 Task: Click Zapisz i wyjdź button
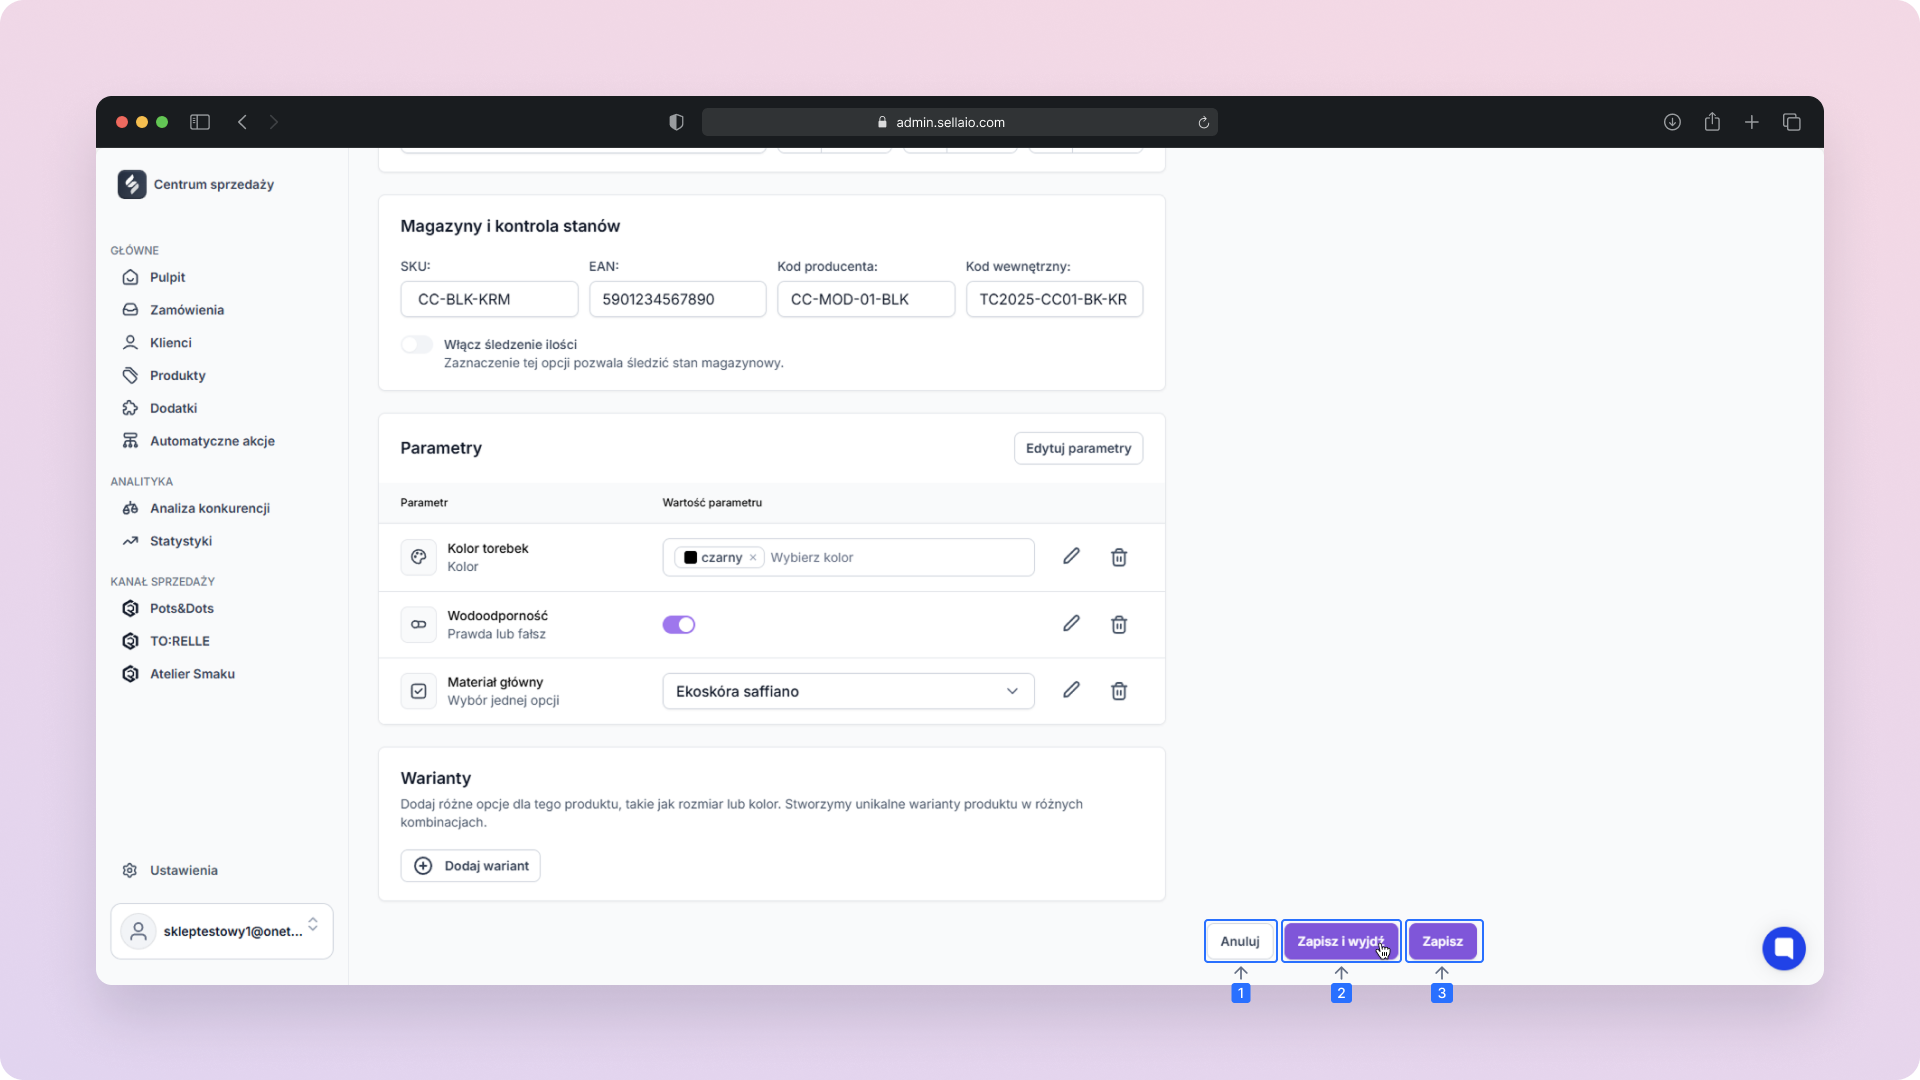click(1341, 941)
